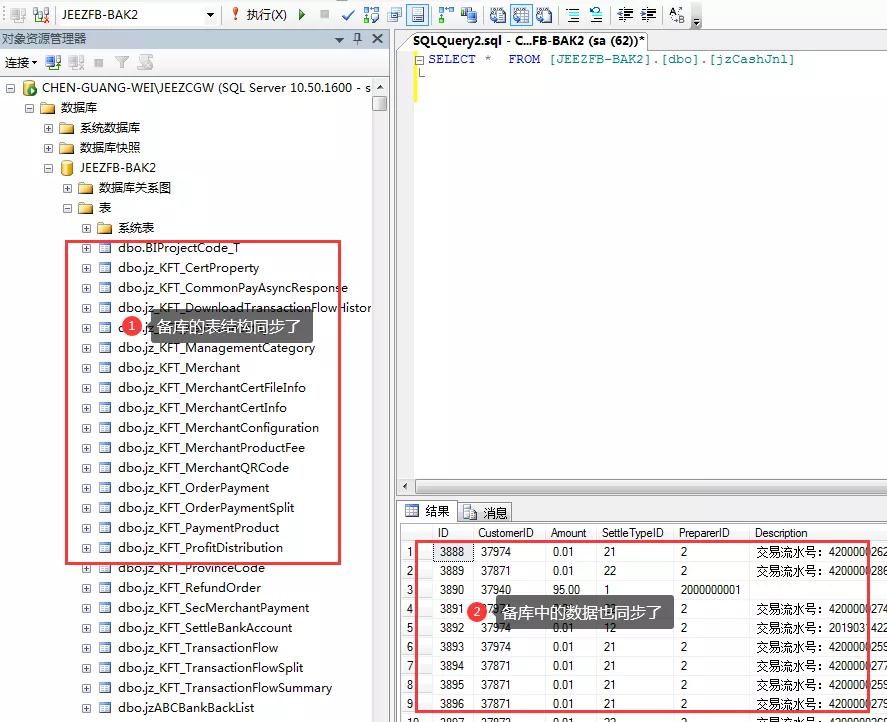Click the Object Explorer stop icon
The image size is (887, 722).
99,62
